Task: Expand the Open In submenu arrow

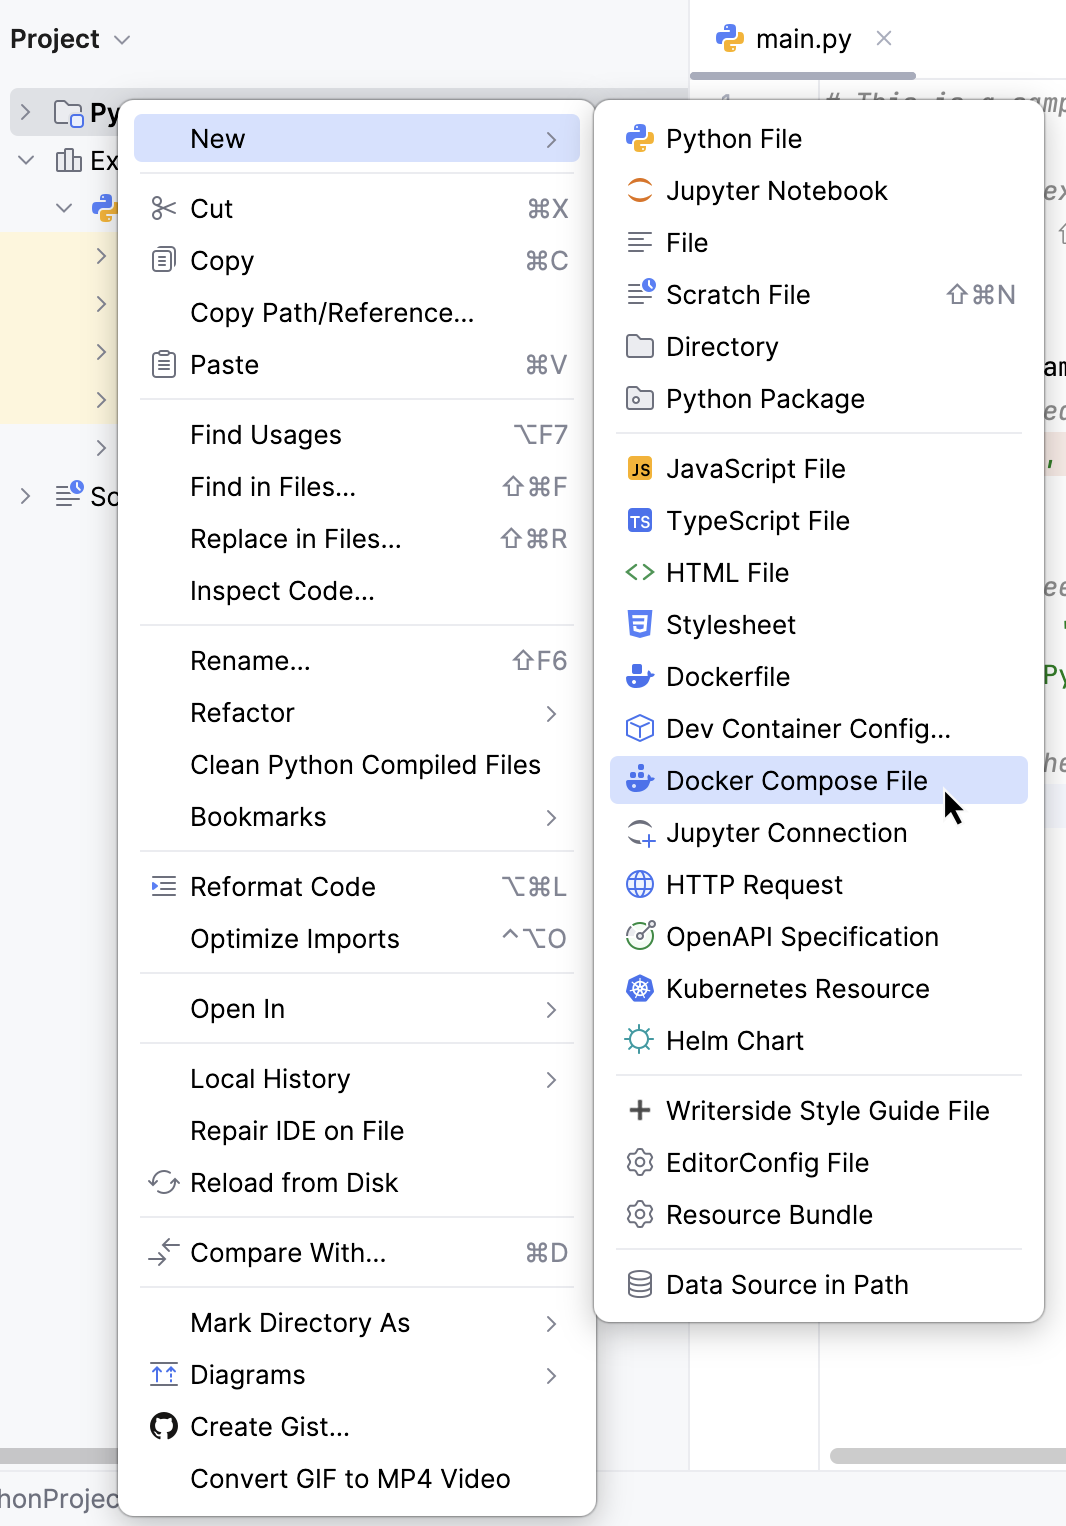Action: [552, 1010]
